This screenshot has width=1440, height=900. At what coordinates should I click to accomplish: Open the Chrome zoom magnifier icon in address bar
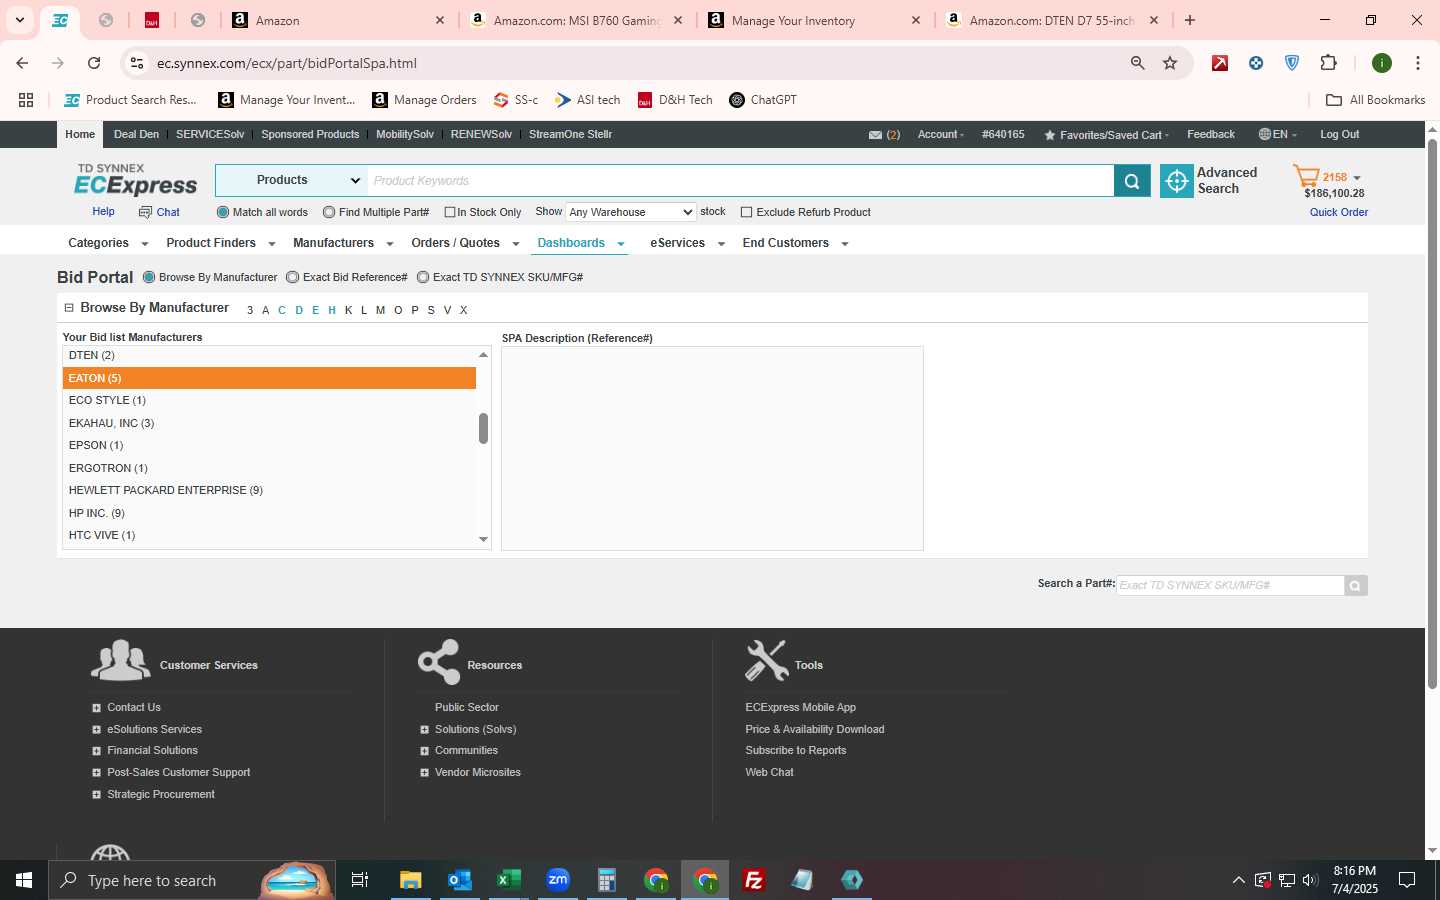click(x=1137, y=63)
